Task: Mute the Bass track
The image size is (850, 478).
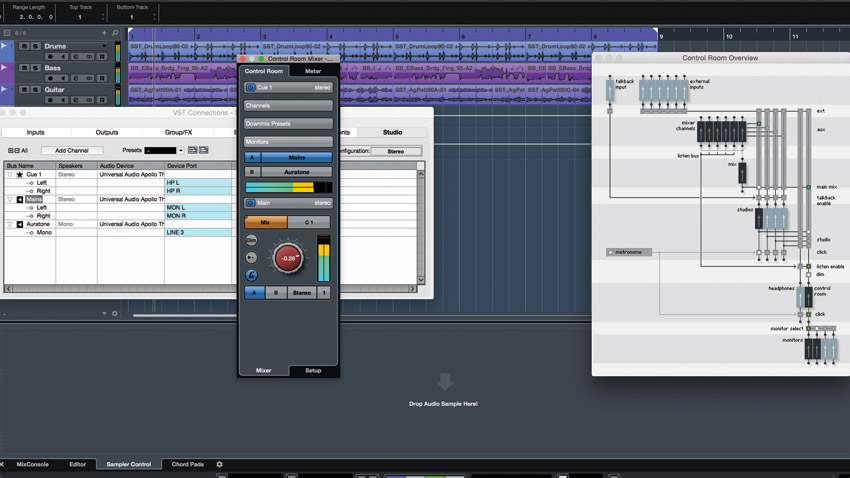Action: coord(24,68)
